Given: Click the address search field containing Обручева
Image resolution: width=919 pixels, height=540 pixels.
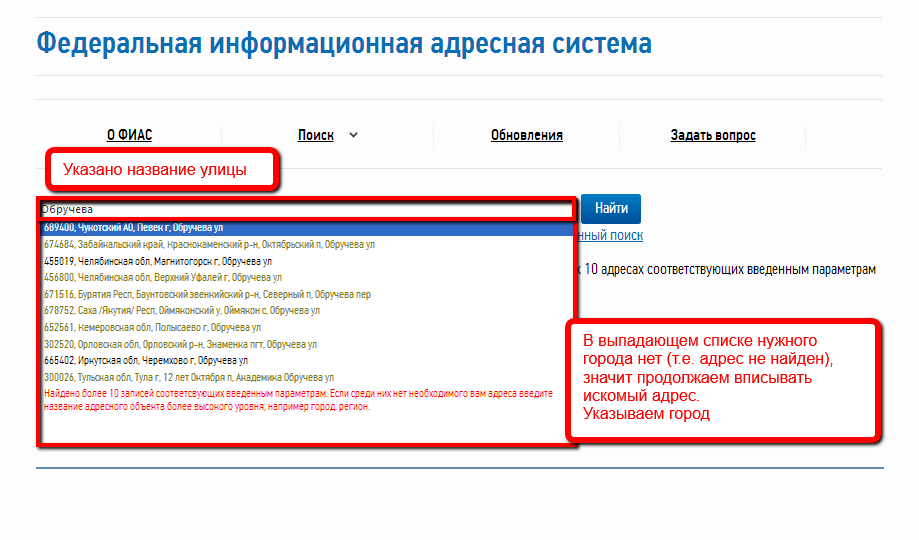Looking at the screenshot, I should [306, 209].
